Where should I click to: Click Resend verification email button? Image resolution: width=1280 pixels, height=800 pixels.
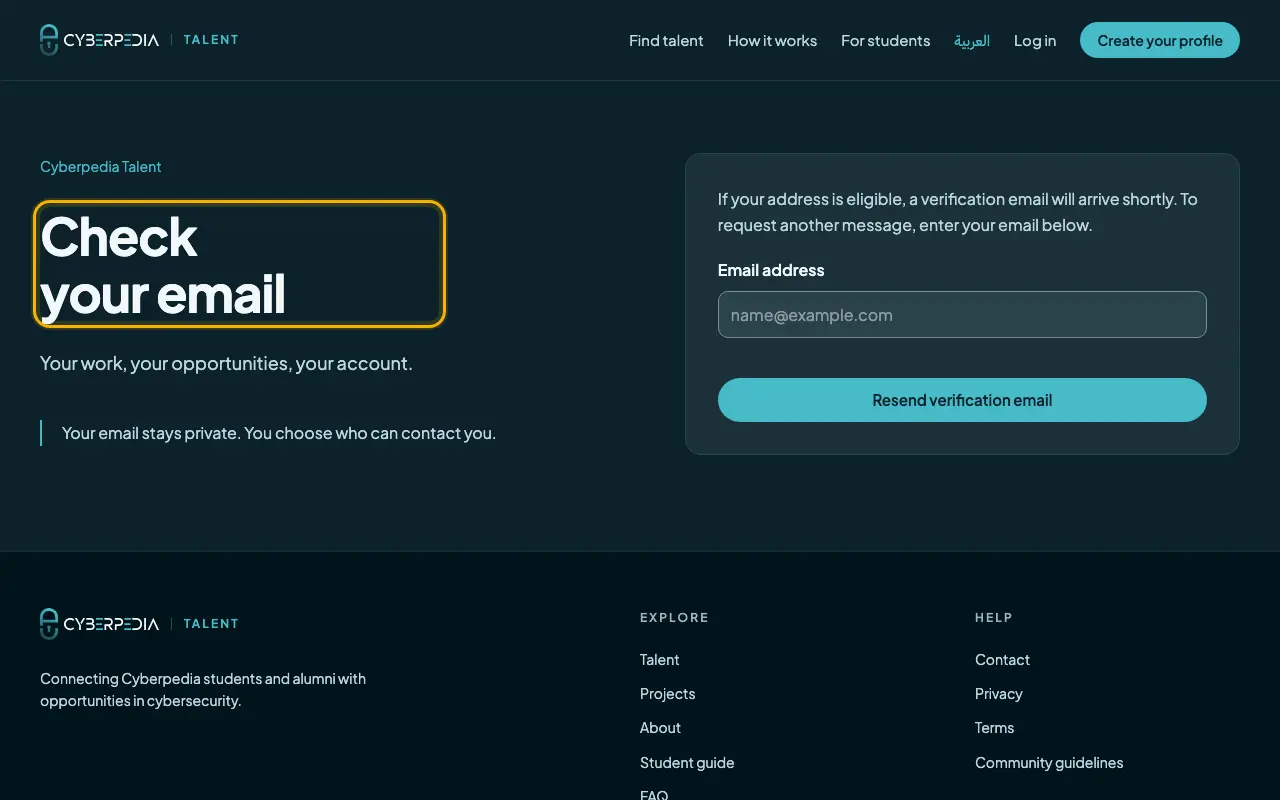(x=962, y=400)
